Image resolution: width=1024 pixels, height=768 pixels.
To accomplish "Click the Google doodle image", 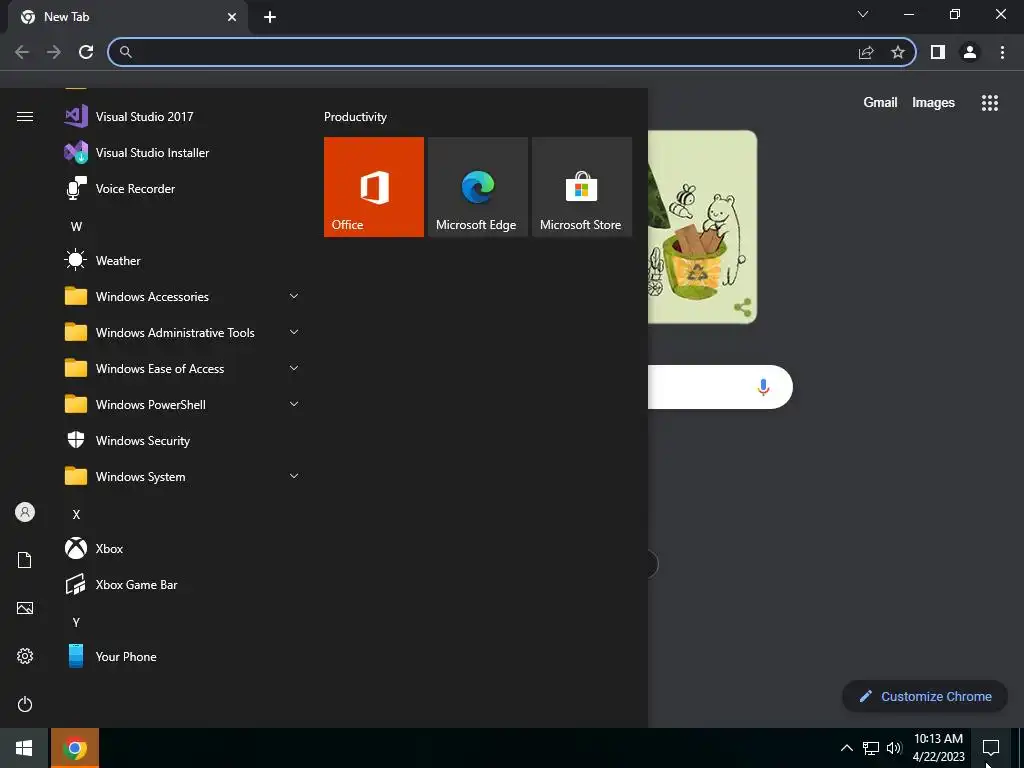I will tap(702, 227).
